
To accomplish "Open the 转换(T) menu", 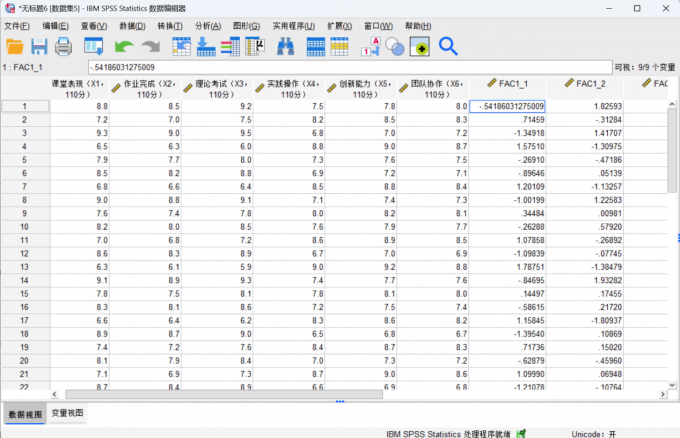I will tap(170, 25).
